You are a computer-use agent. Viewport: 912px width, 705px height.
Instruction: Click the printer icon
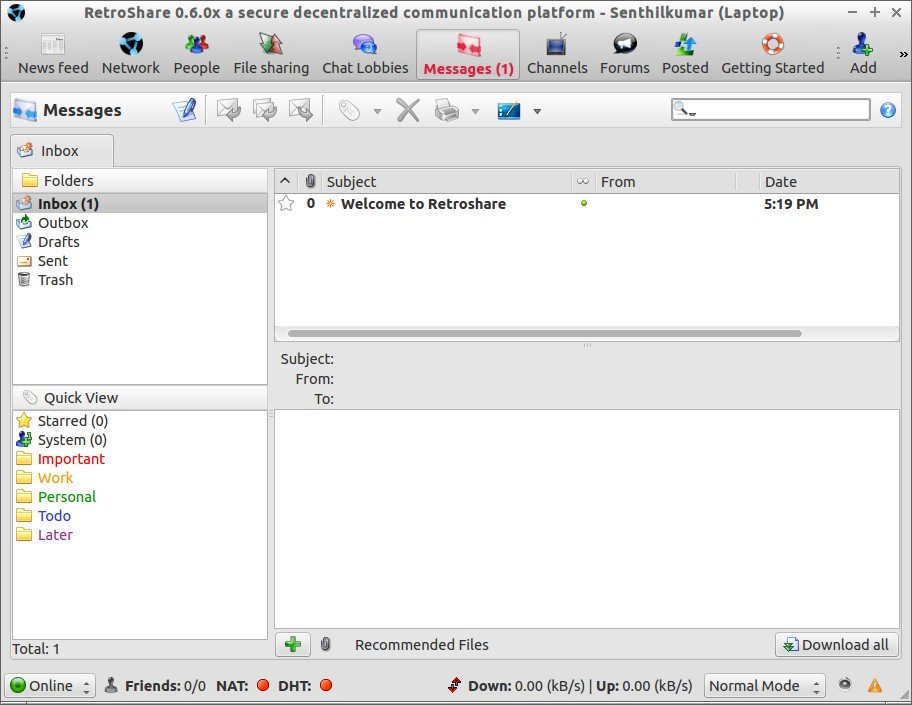pos(447,110)
